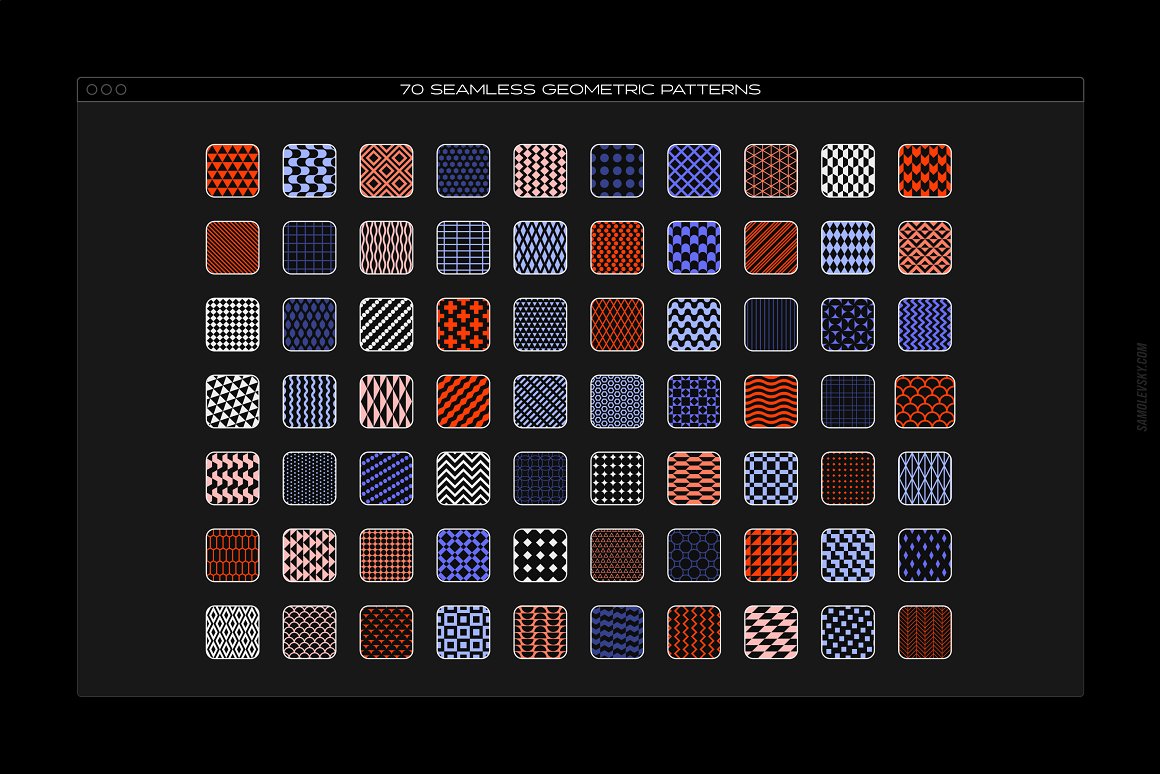Click the orange plus crosses pattern
Image resolution: width=1160 pixels, height=774 pixels.
(463, 325)
